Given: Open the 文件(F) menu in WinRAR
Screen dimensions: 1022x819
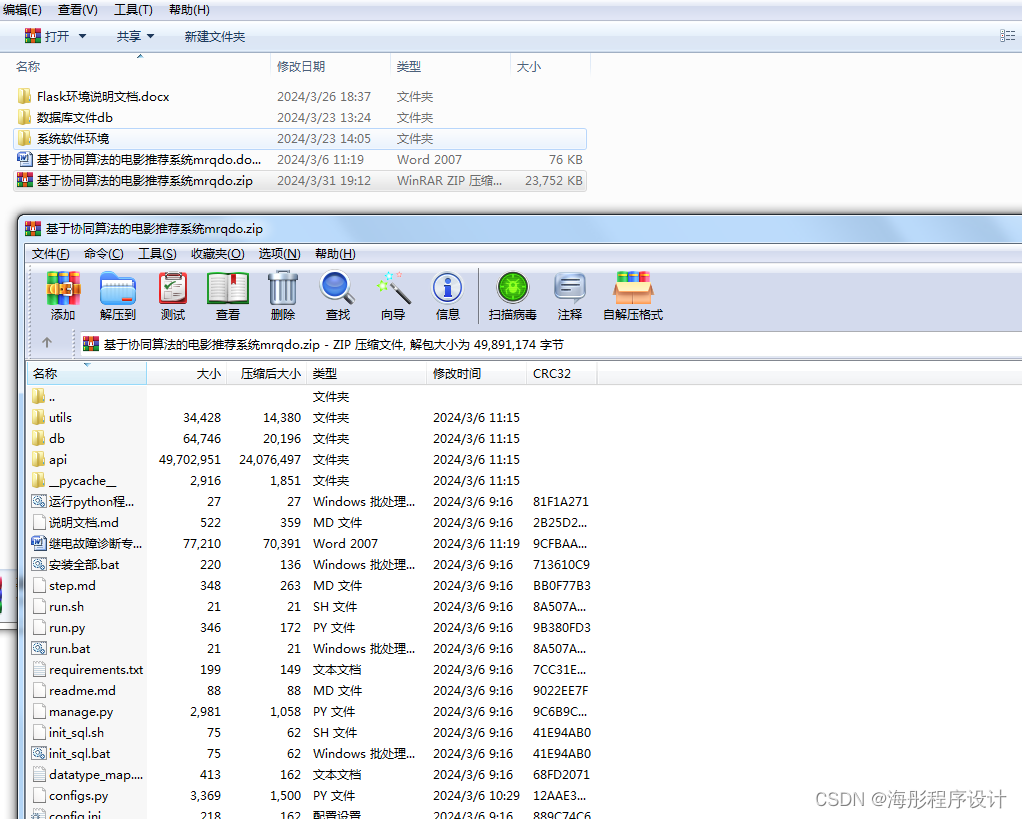Looking at the screenshot, I should click(x=50, y=253).
